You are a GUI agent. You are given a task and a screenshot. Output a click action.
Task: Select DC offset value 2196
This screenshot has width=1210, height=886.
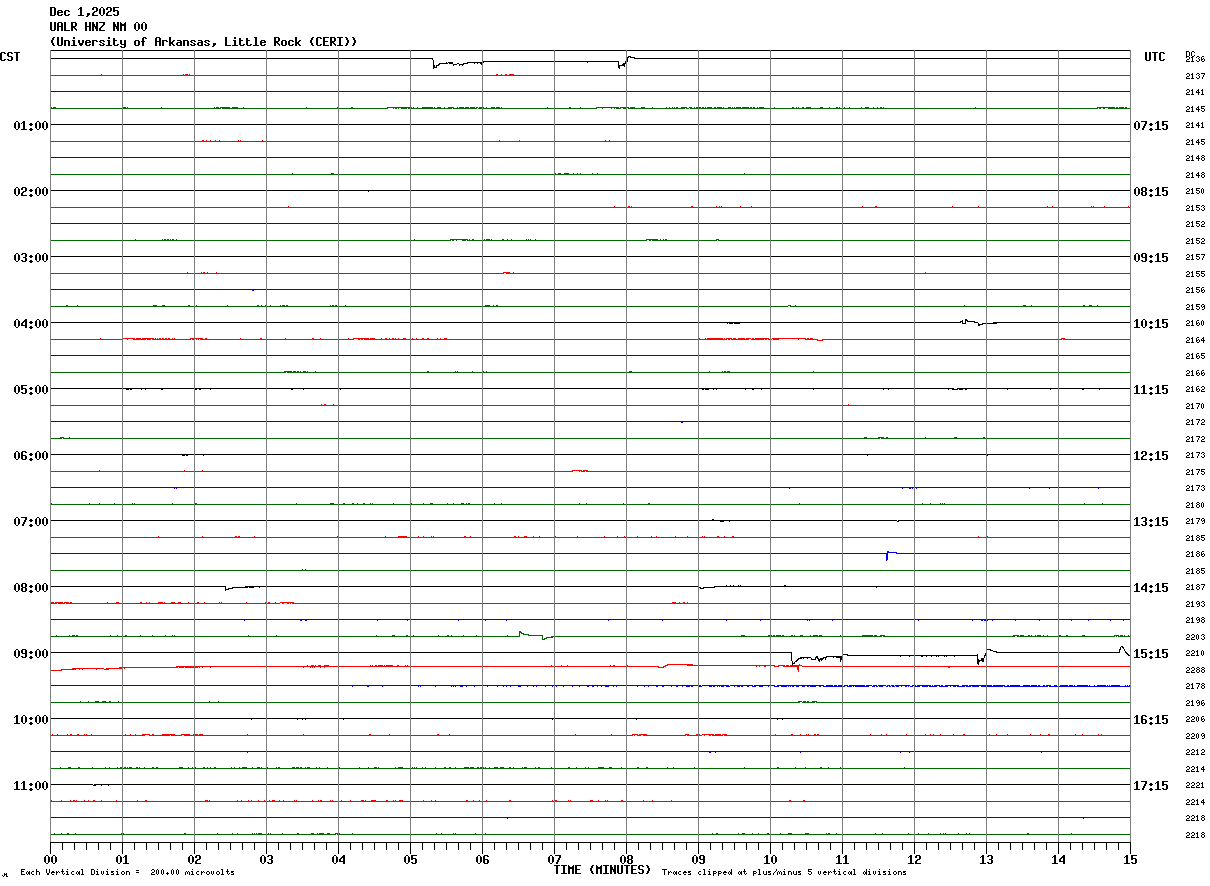pos(1195,703)
